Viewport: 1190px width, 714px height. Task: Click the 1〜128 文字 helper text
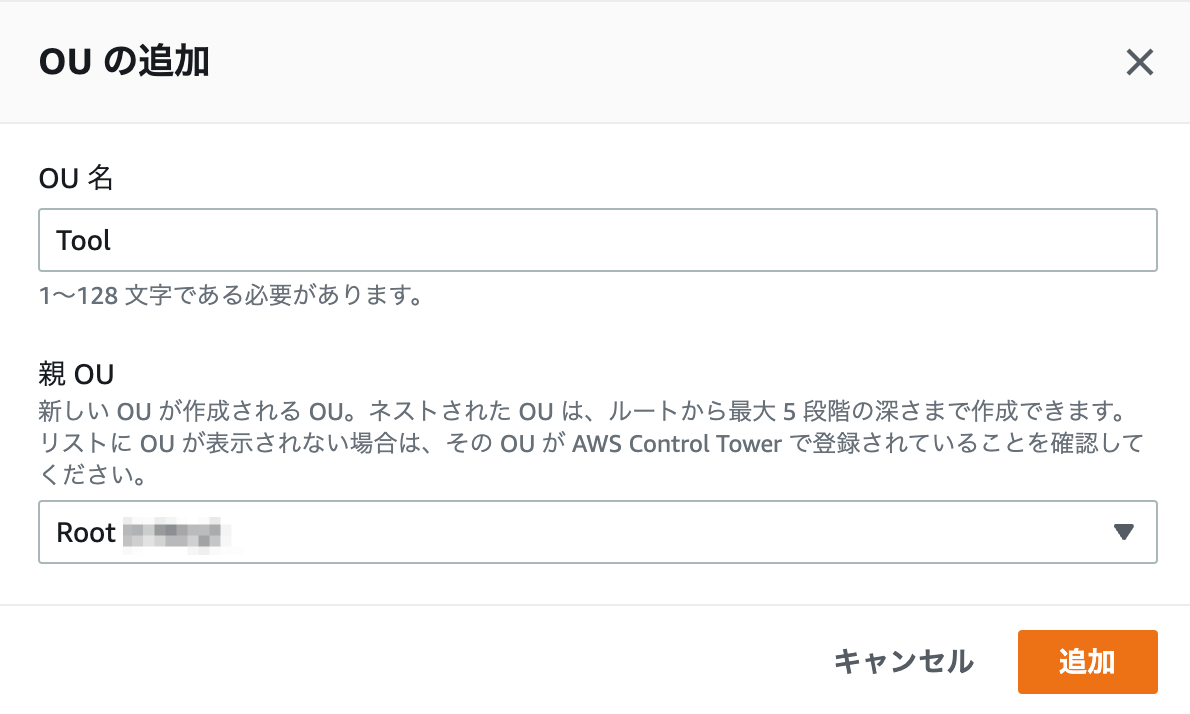pos(231,295)
